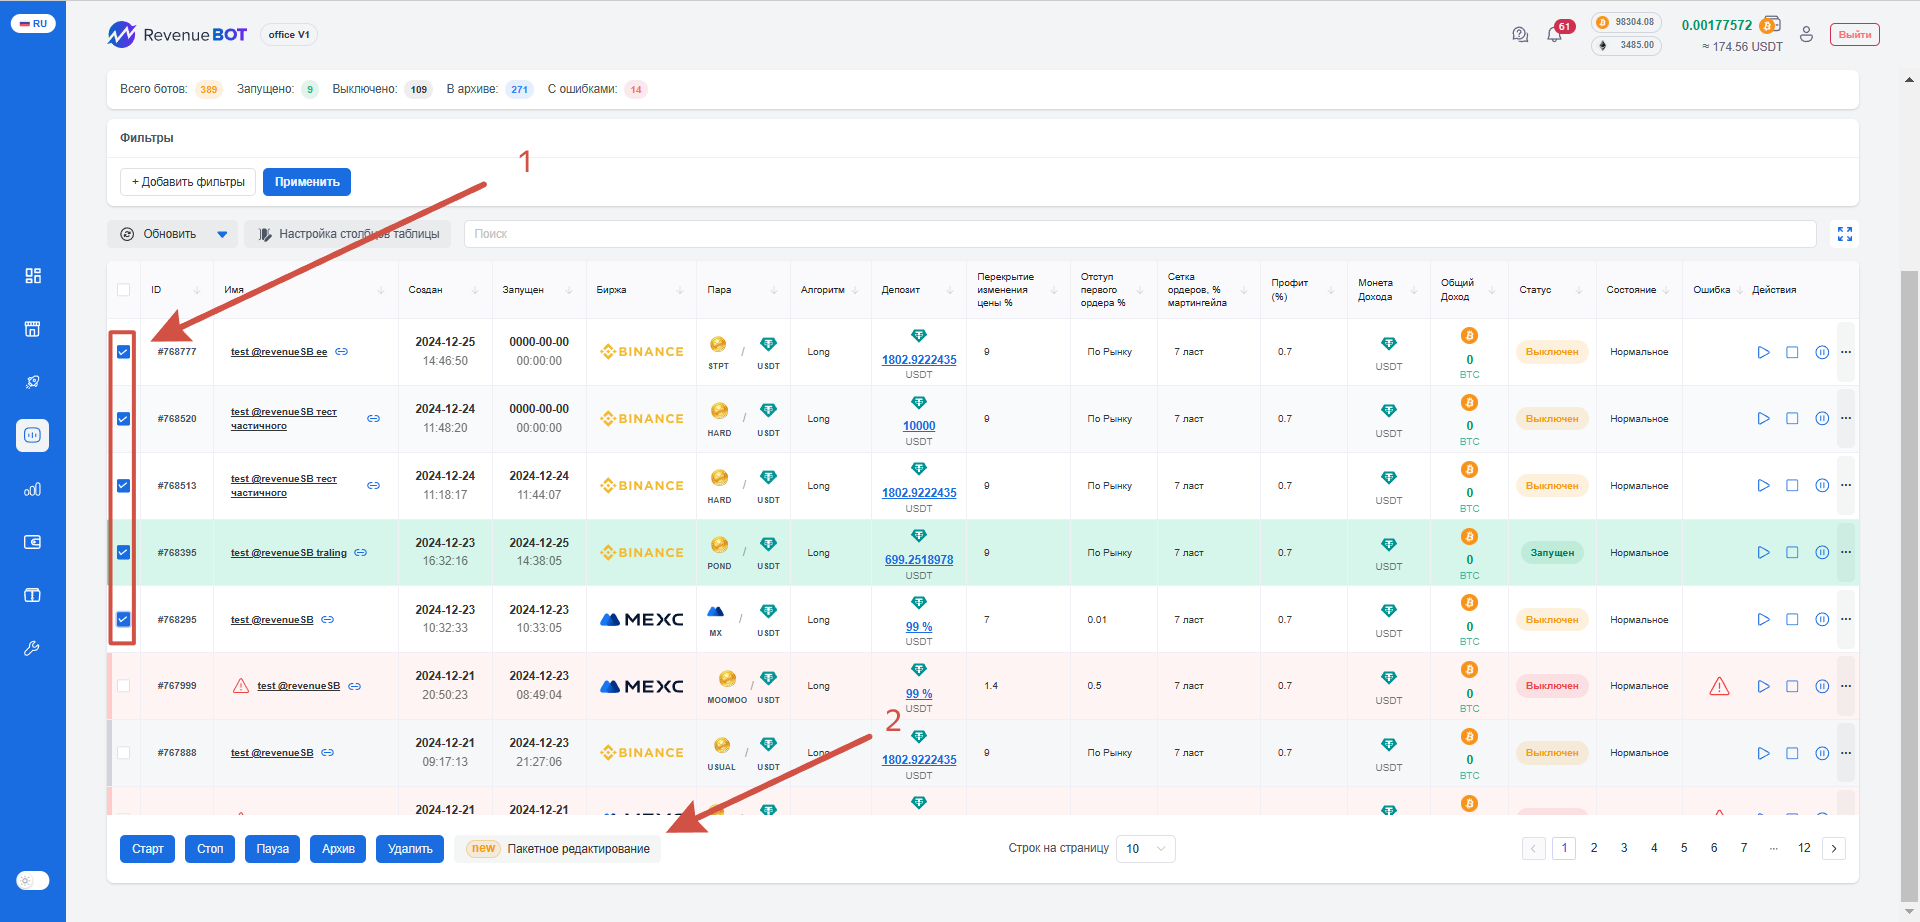
Task: Toggle fullscreen table view icon
Action: [1845, 234]
